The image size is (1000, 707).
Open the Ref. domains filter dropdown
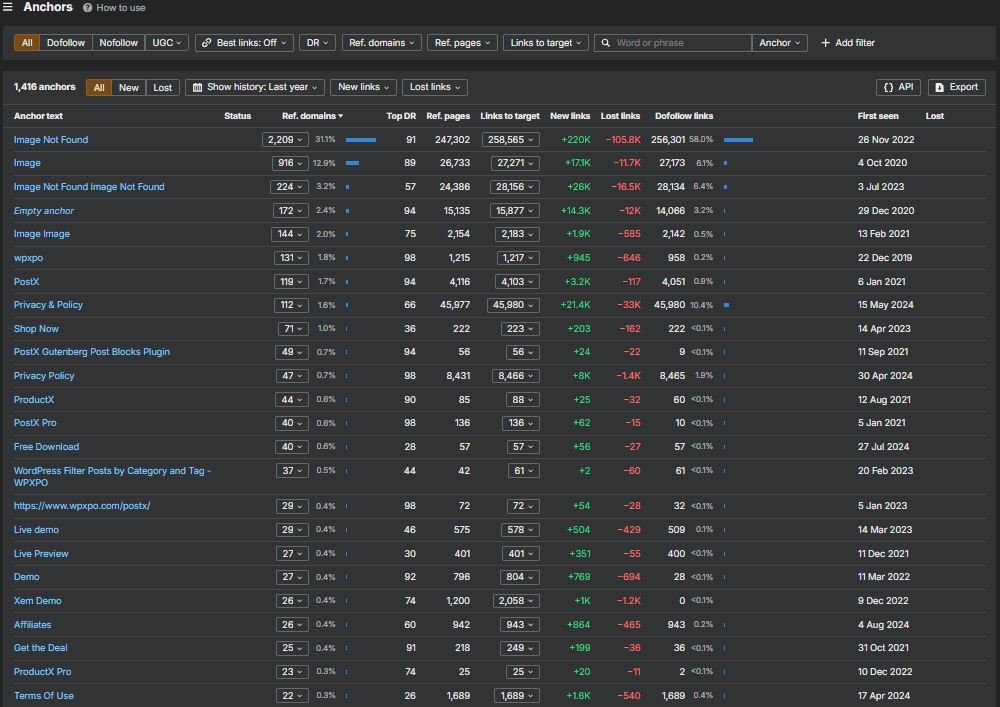point(381,43)
